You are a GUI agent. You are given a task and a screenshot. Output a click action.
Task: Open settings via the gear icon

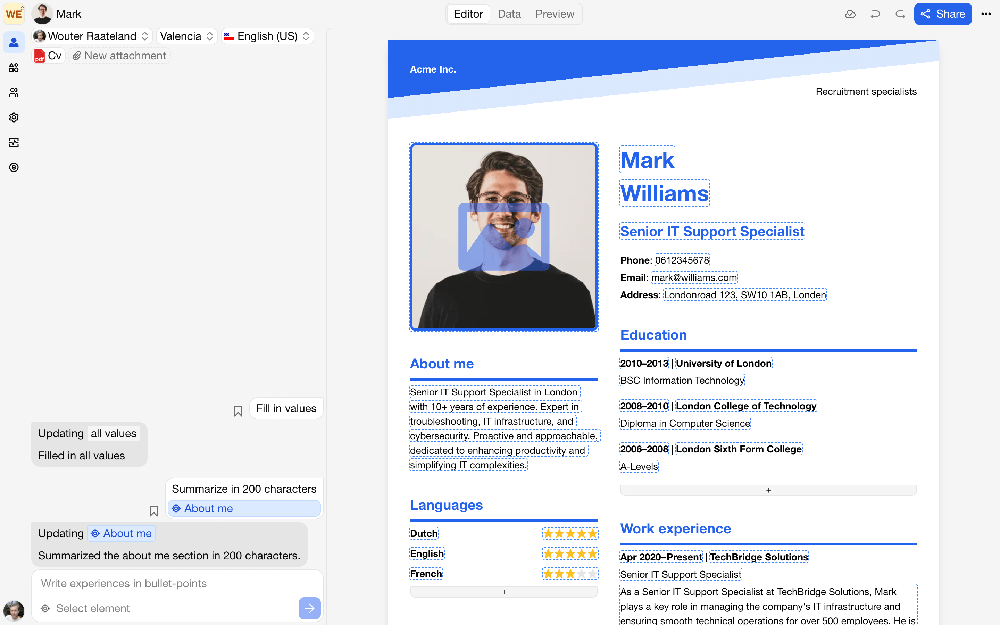click(x=13, y=117)
